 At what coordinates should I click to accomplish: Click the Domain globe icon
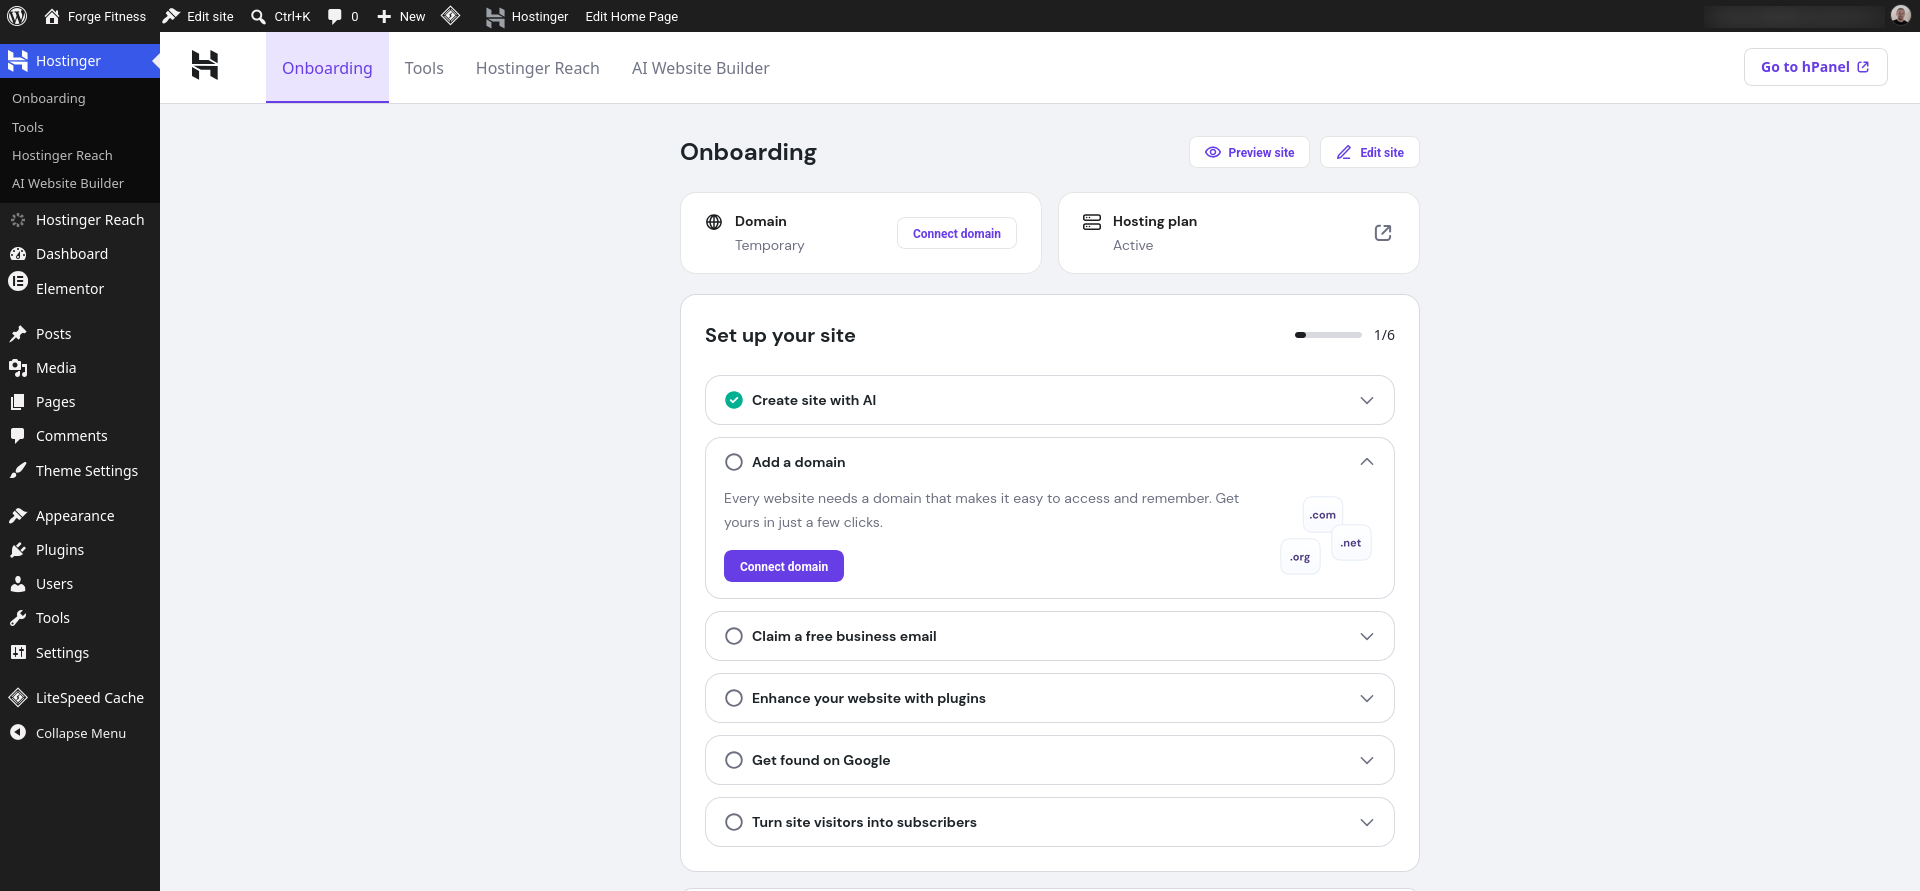[x=714, y=222]
